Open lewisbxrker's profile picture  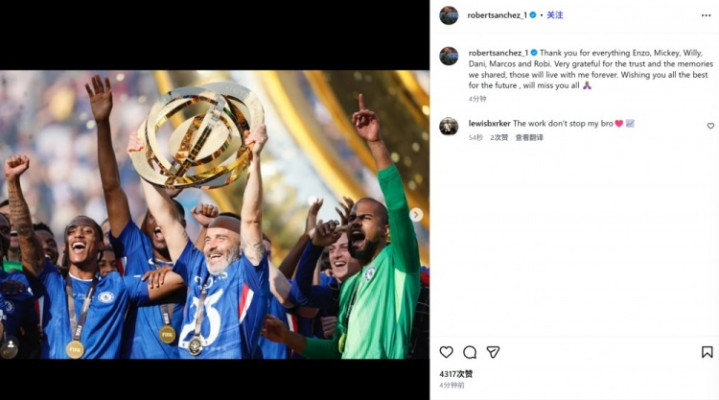click(449, 126)
